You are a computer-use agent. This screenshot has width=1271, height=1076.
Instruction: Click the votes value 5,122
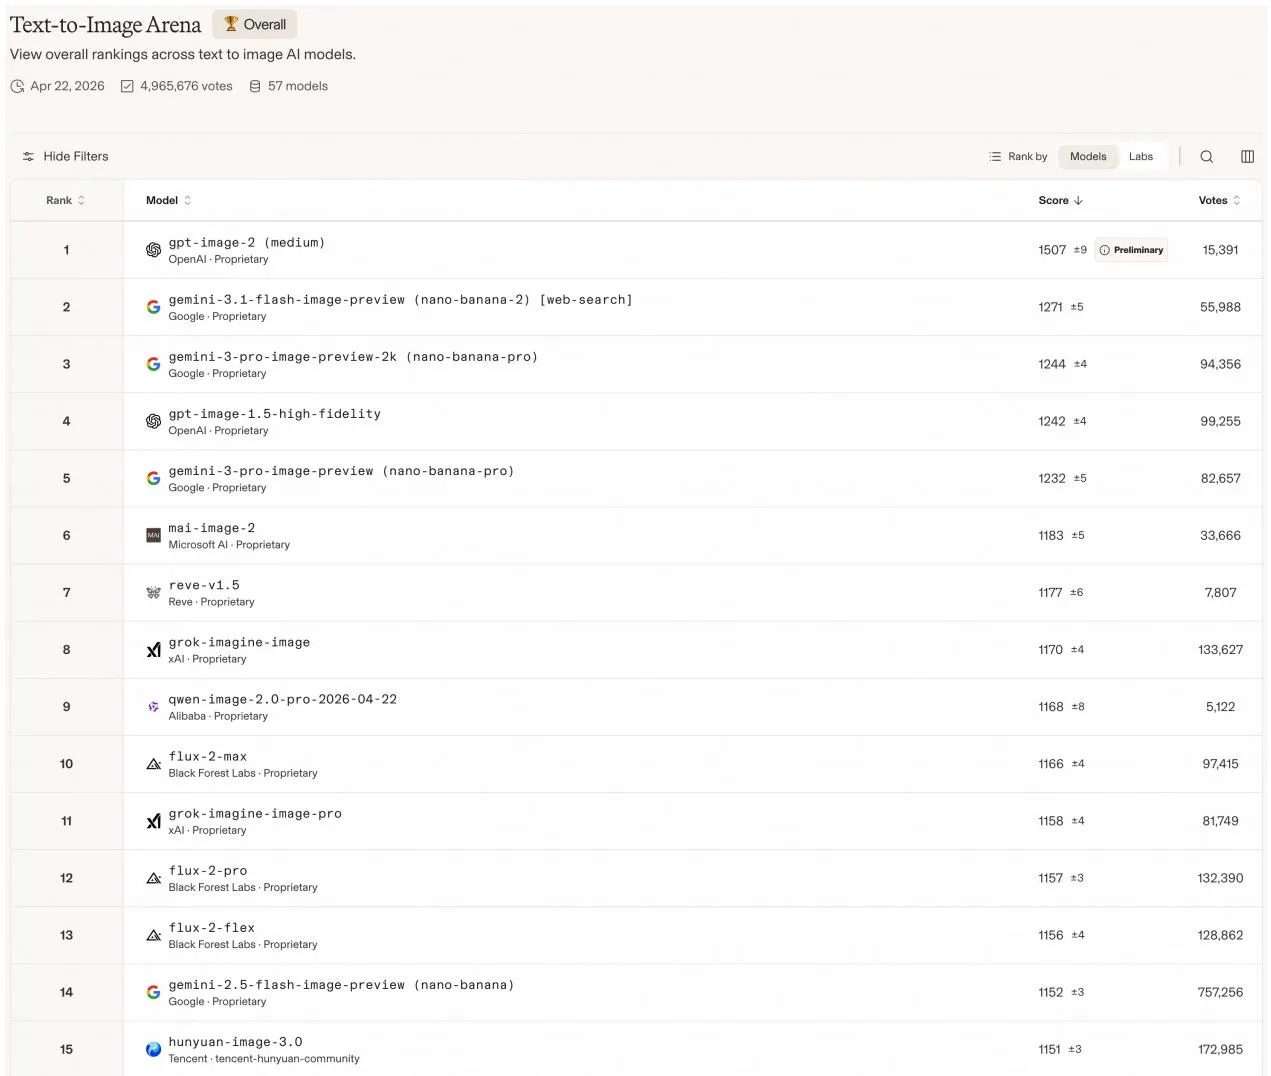pyautogui.click(x=1220, y=707)
